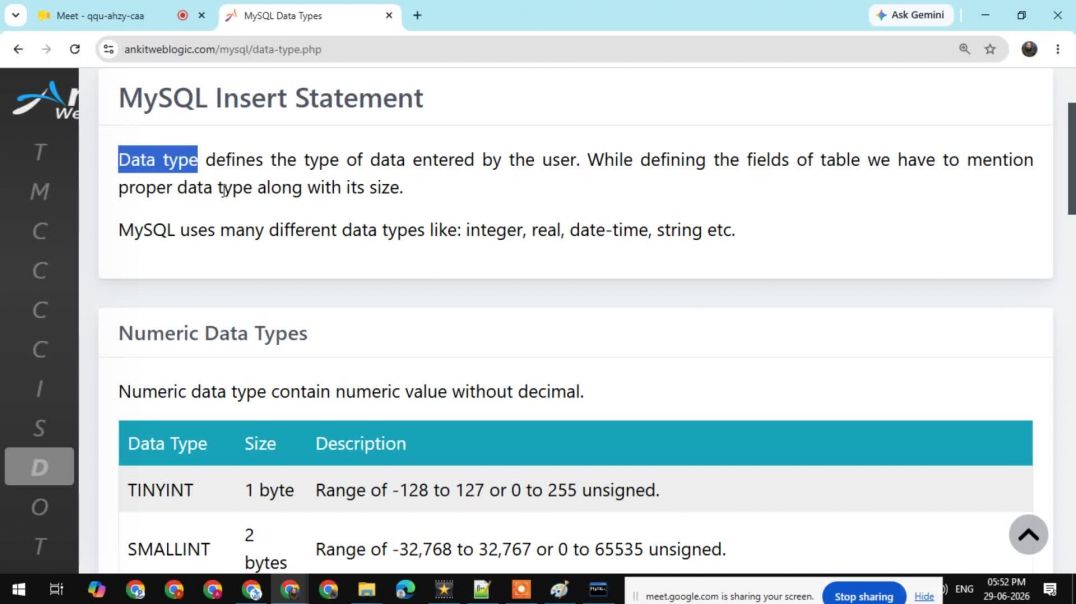Open the dark monitor-style app on the taskbar
Screen dimensions: 1076x604
[x=598, y=589]
